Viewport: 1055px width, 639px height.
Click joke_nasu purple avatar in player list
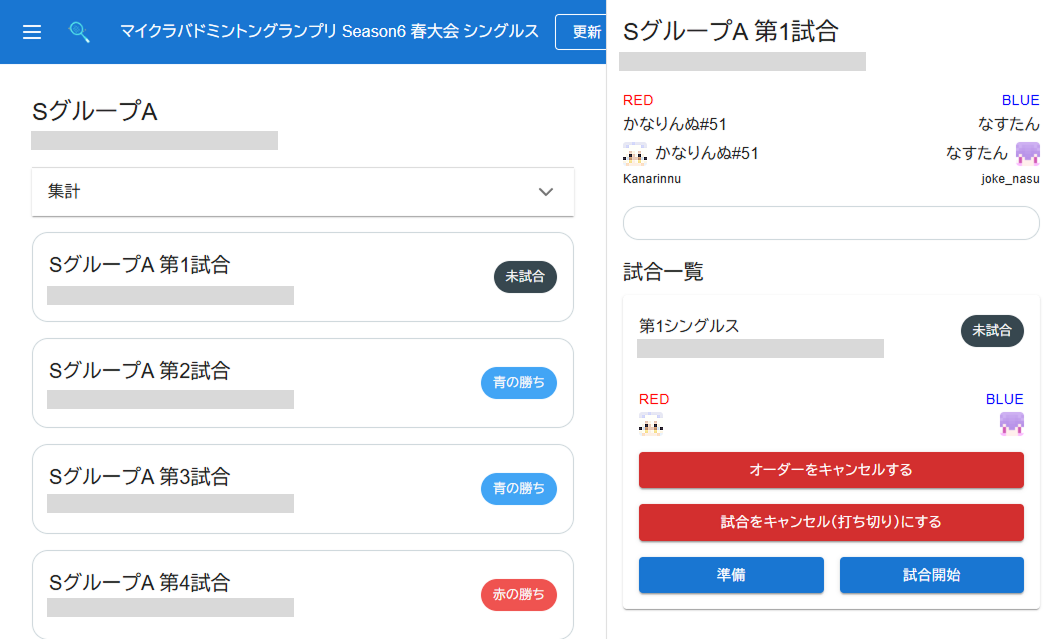click(x=1027, y=154)
